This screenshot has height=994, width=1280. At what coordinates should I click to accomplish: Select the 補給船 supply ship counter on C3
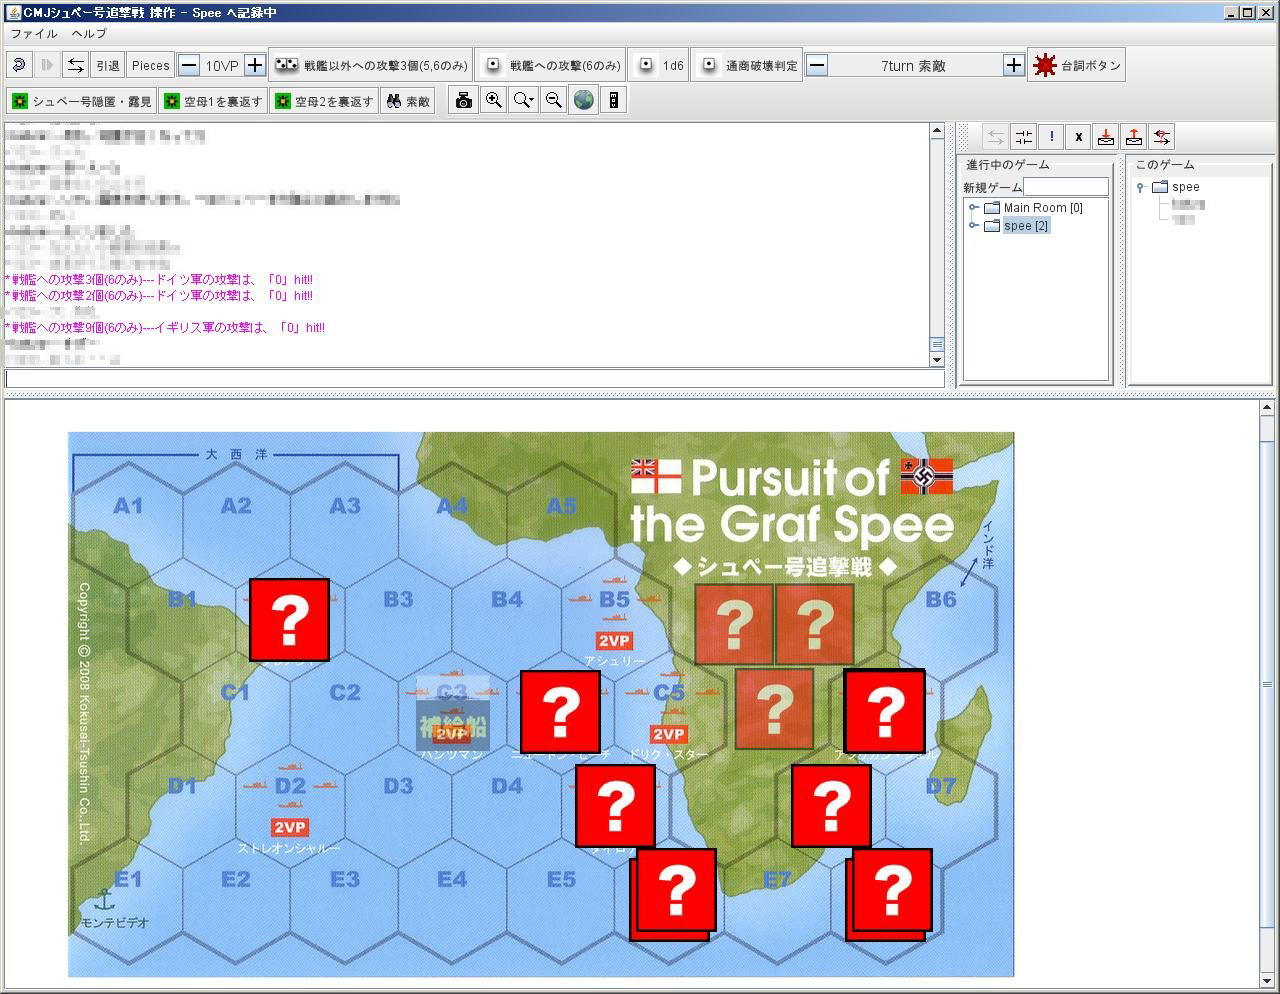point(453,713)
